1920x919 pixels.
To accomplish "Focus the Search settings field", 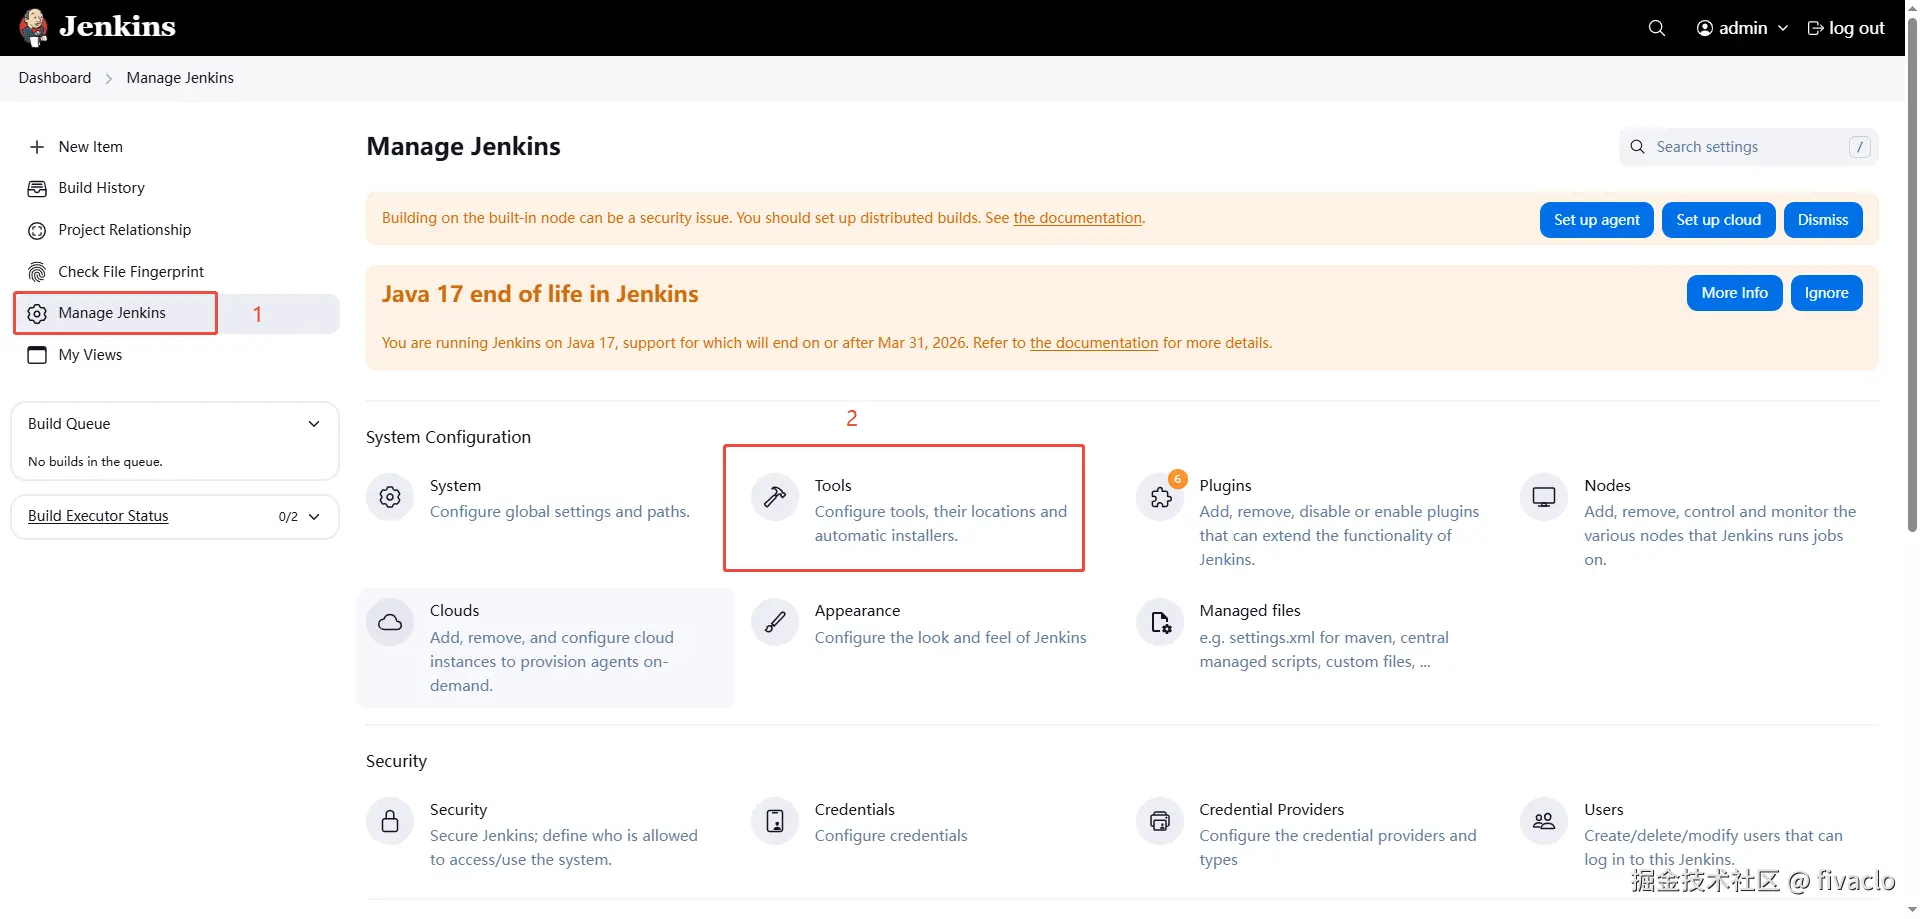I will [x=1748, y=147].
